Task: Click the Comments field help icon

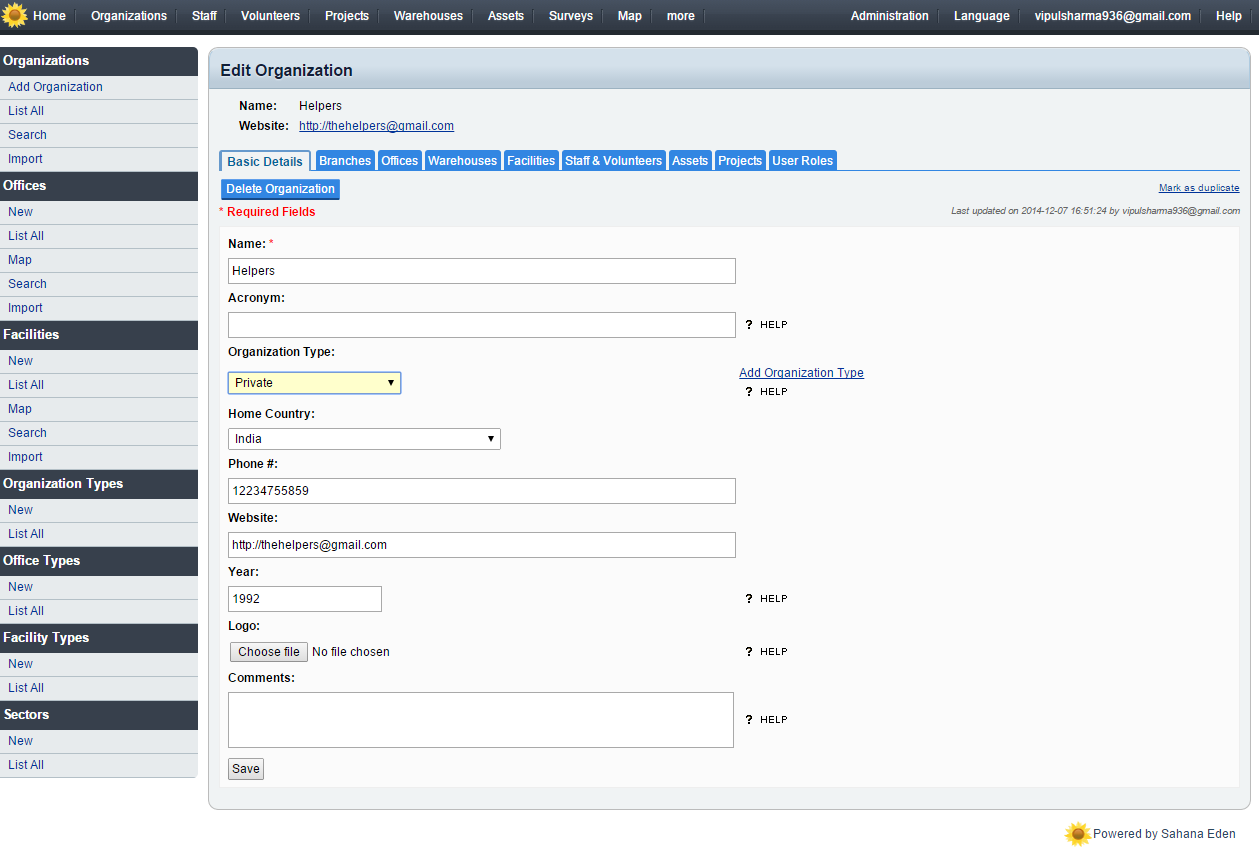Action: tap(749, 720)
